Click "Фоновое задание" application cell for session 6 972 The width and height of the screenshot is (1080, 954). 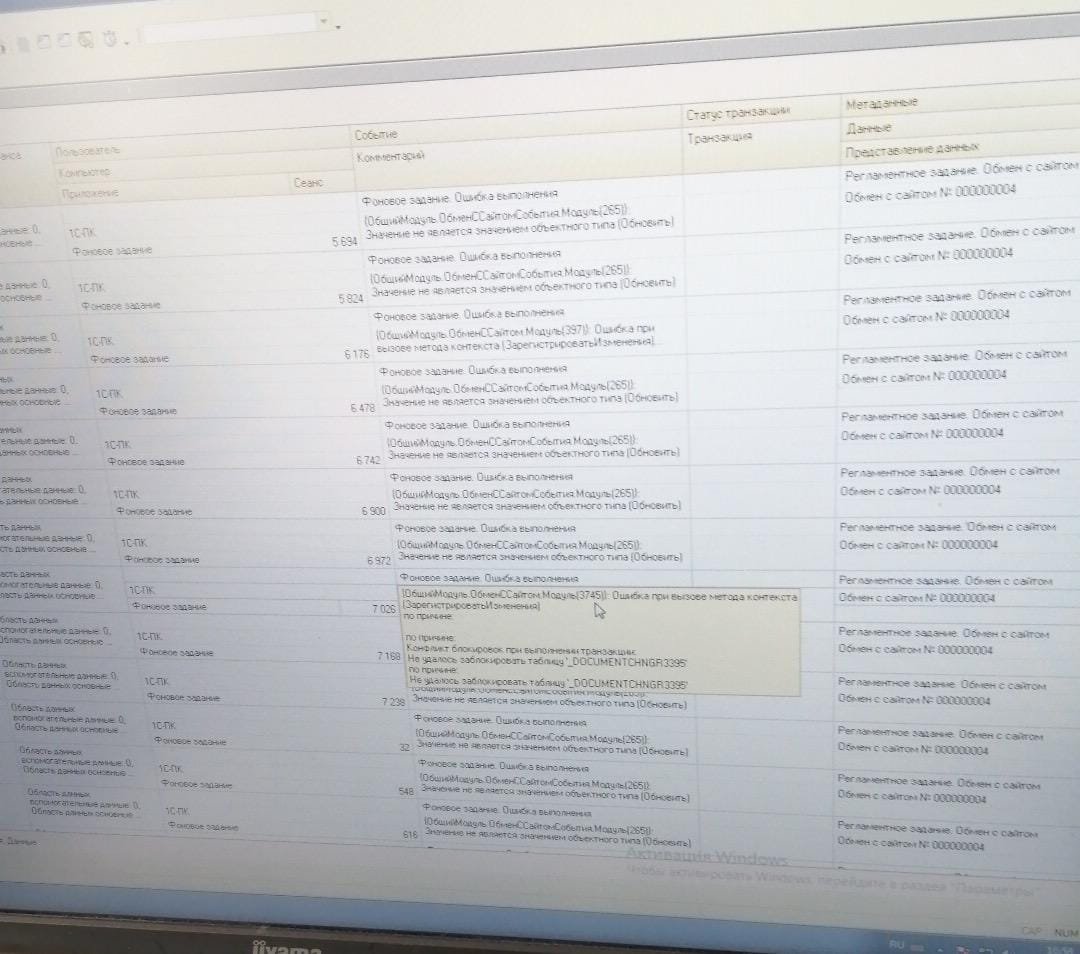[162, 559]
